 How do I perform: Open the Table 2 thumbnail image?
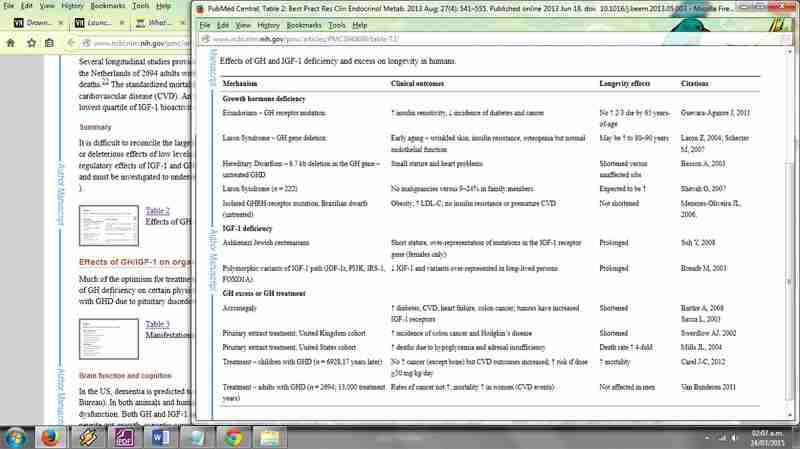[x=109, y=226]
